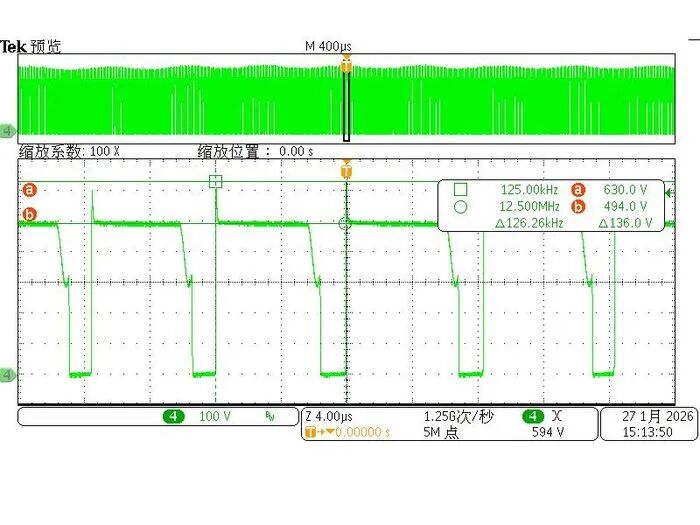The height and width of the screenshot is (525, 700).
Task: Click the 494.0 V cursor b value
Action: tap(625, 207)
